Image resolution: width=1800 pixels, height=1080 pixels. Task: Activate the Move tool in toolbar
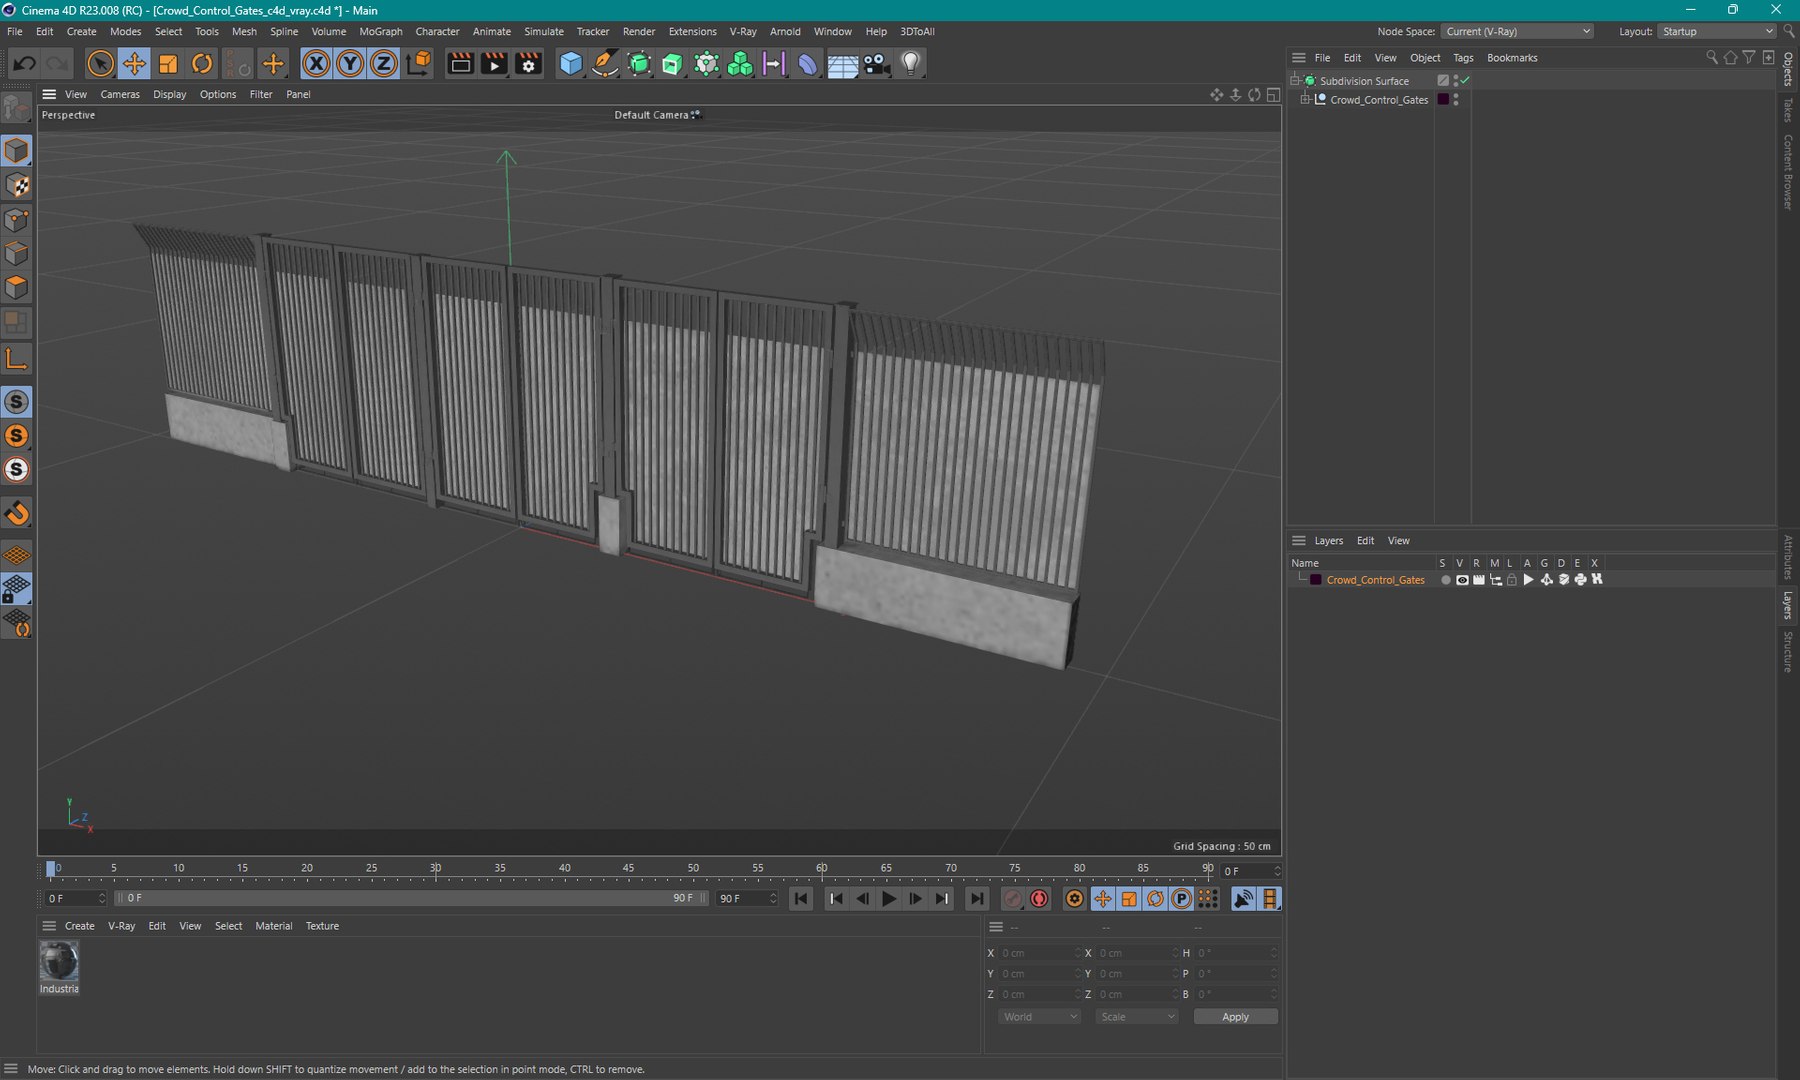click(134, 64)
